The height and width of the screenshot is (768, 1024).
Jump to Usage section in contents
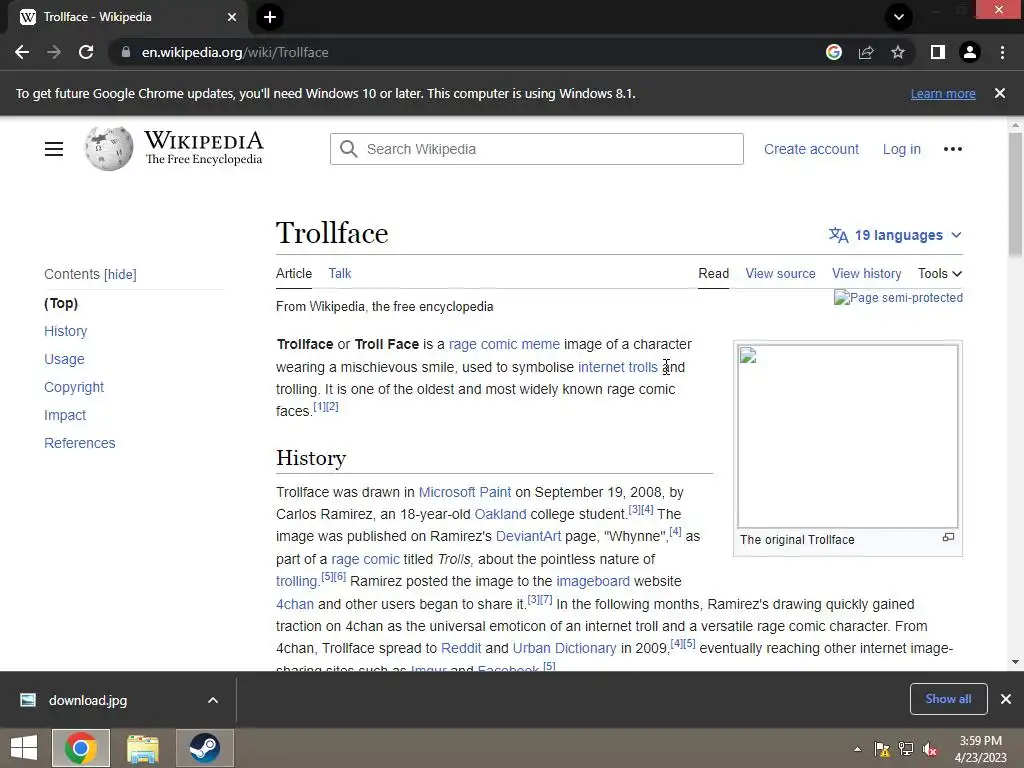64,359
